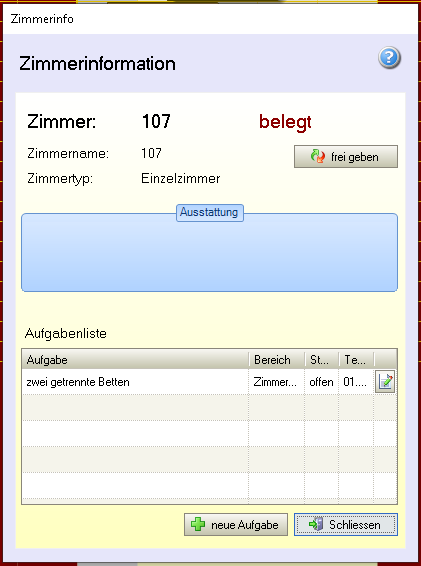This screenshot has width=421, height=566.
Task: Open the blue help question mark icon
Action: (389, 57)
